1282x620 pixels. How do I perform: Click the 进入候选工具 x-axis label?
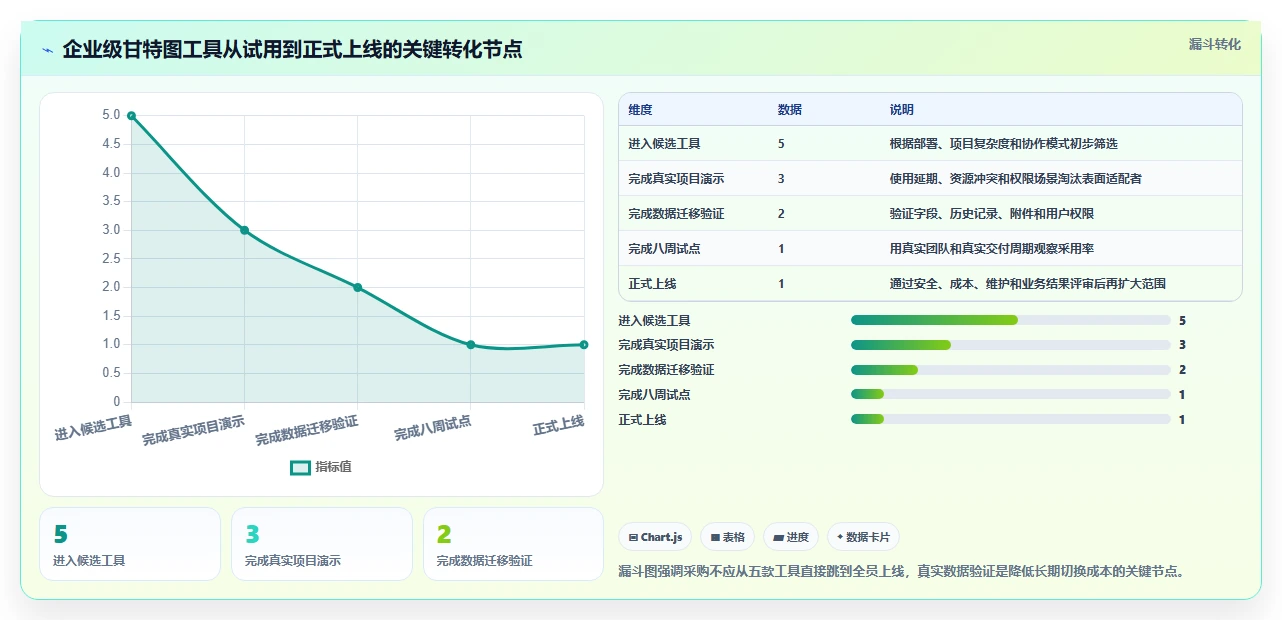[93, 429]
